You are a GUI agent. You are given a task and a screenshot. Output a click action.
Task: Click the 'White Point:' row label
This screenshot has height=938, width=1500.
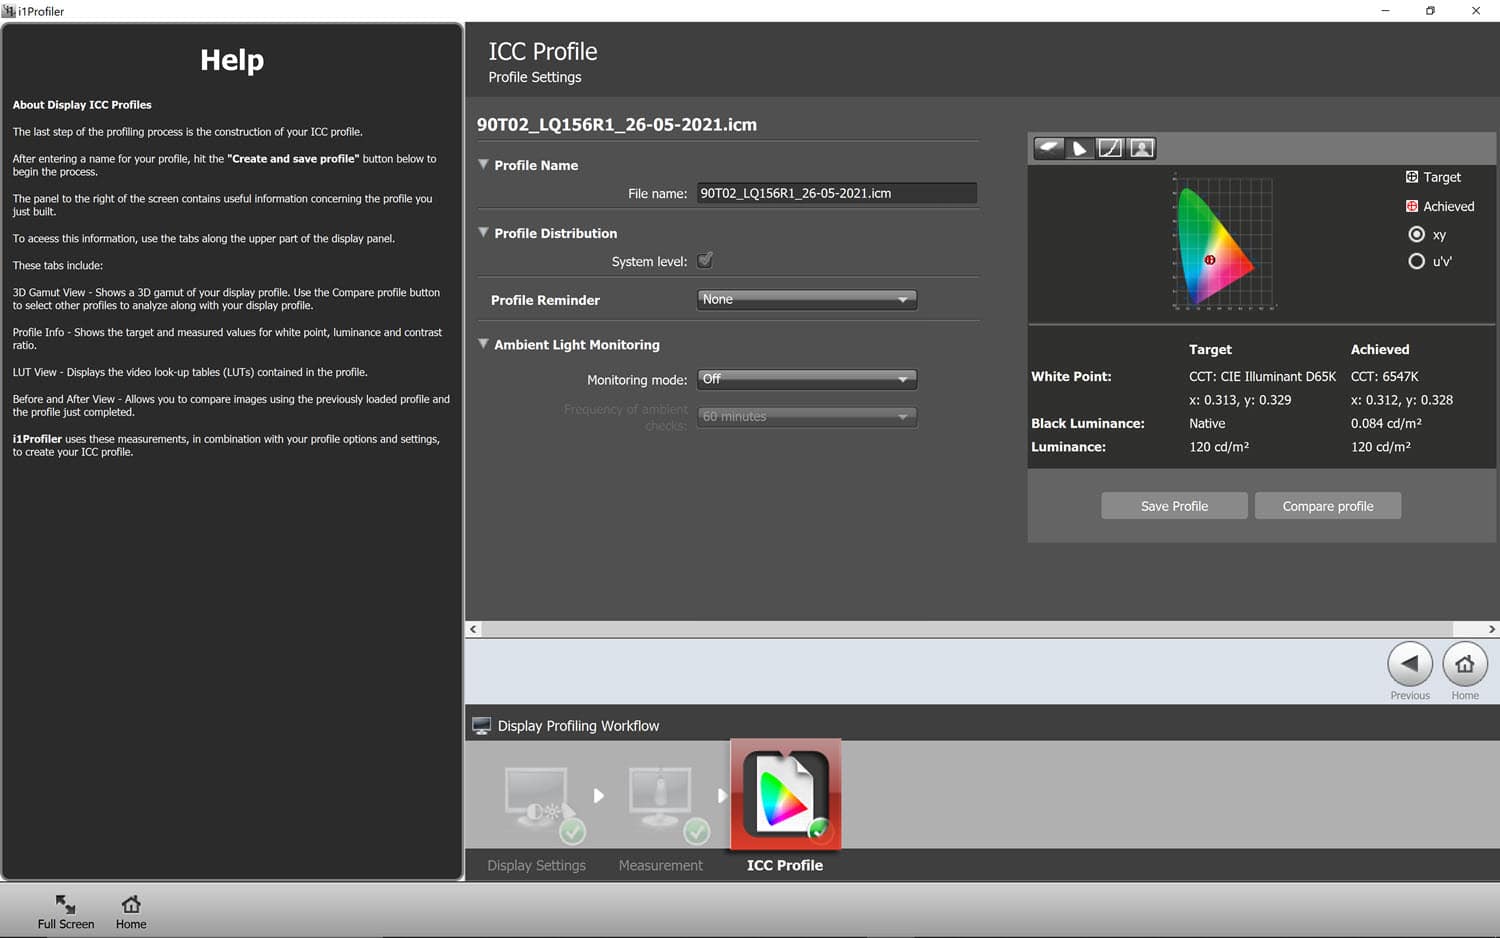coord(1071,376)
